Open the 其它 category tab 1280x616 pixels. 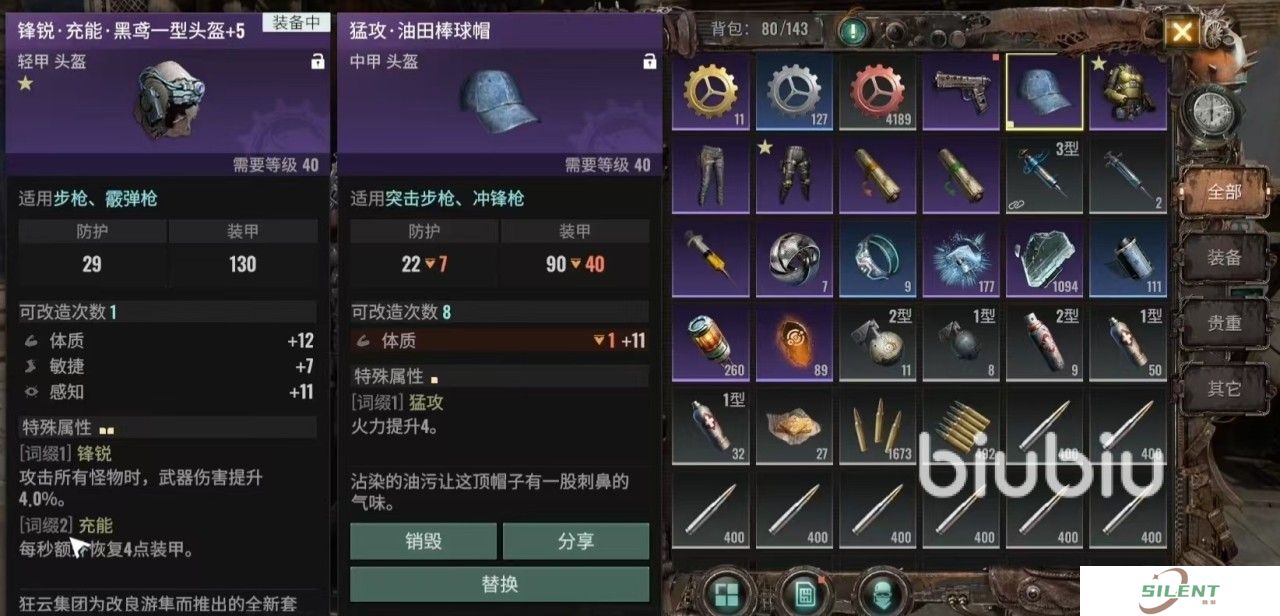1226,388
